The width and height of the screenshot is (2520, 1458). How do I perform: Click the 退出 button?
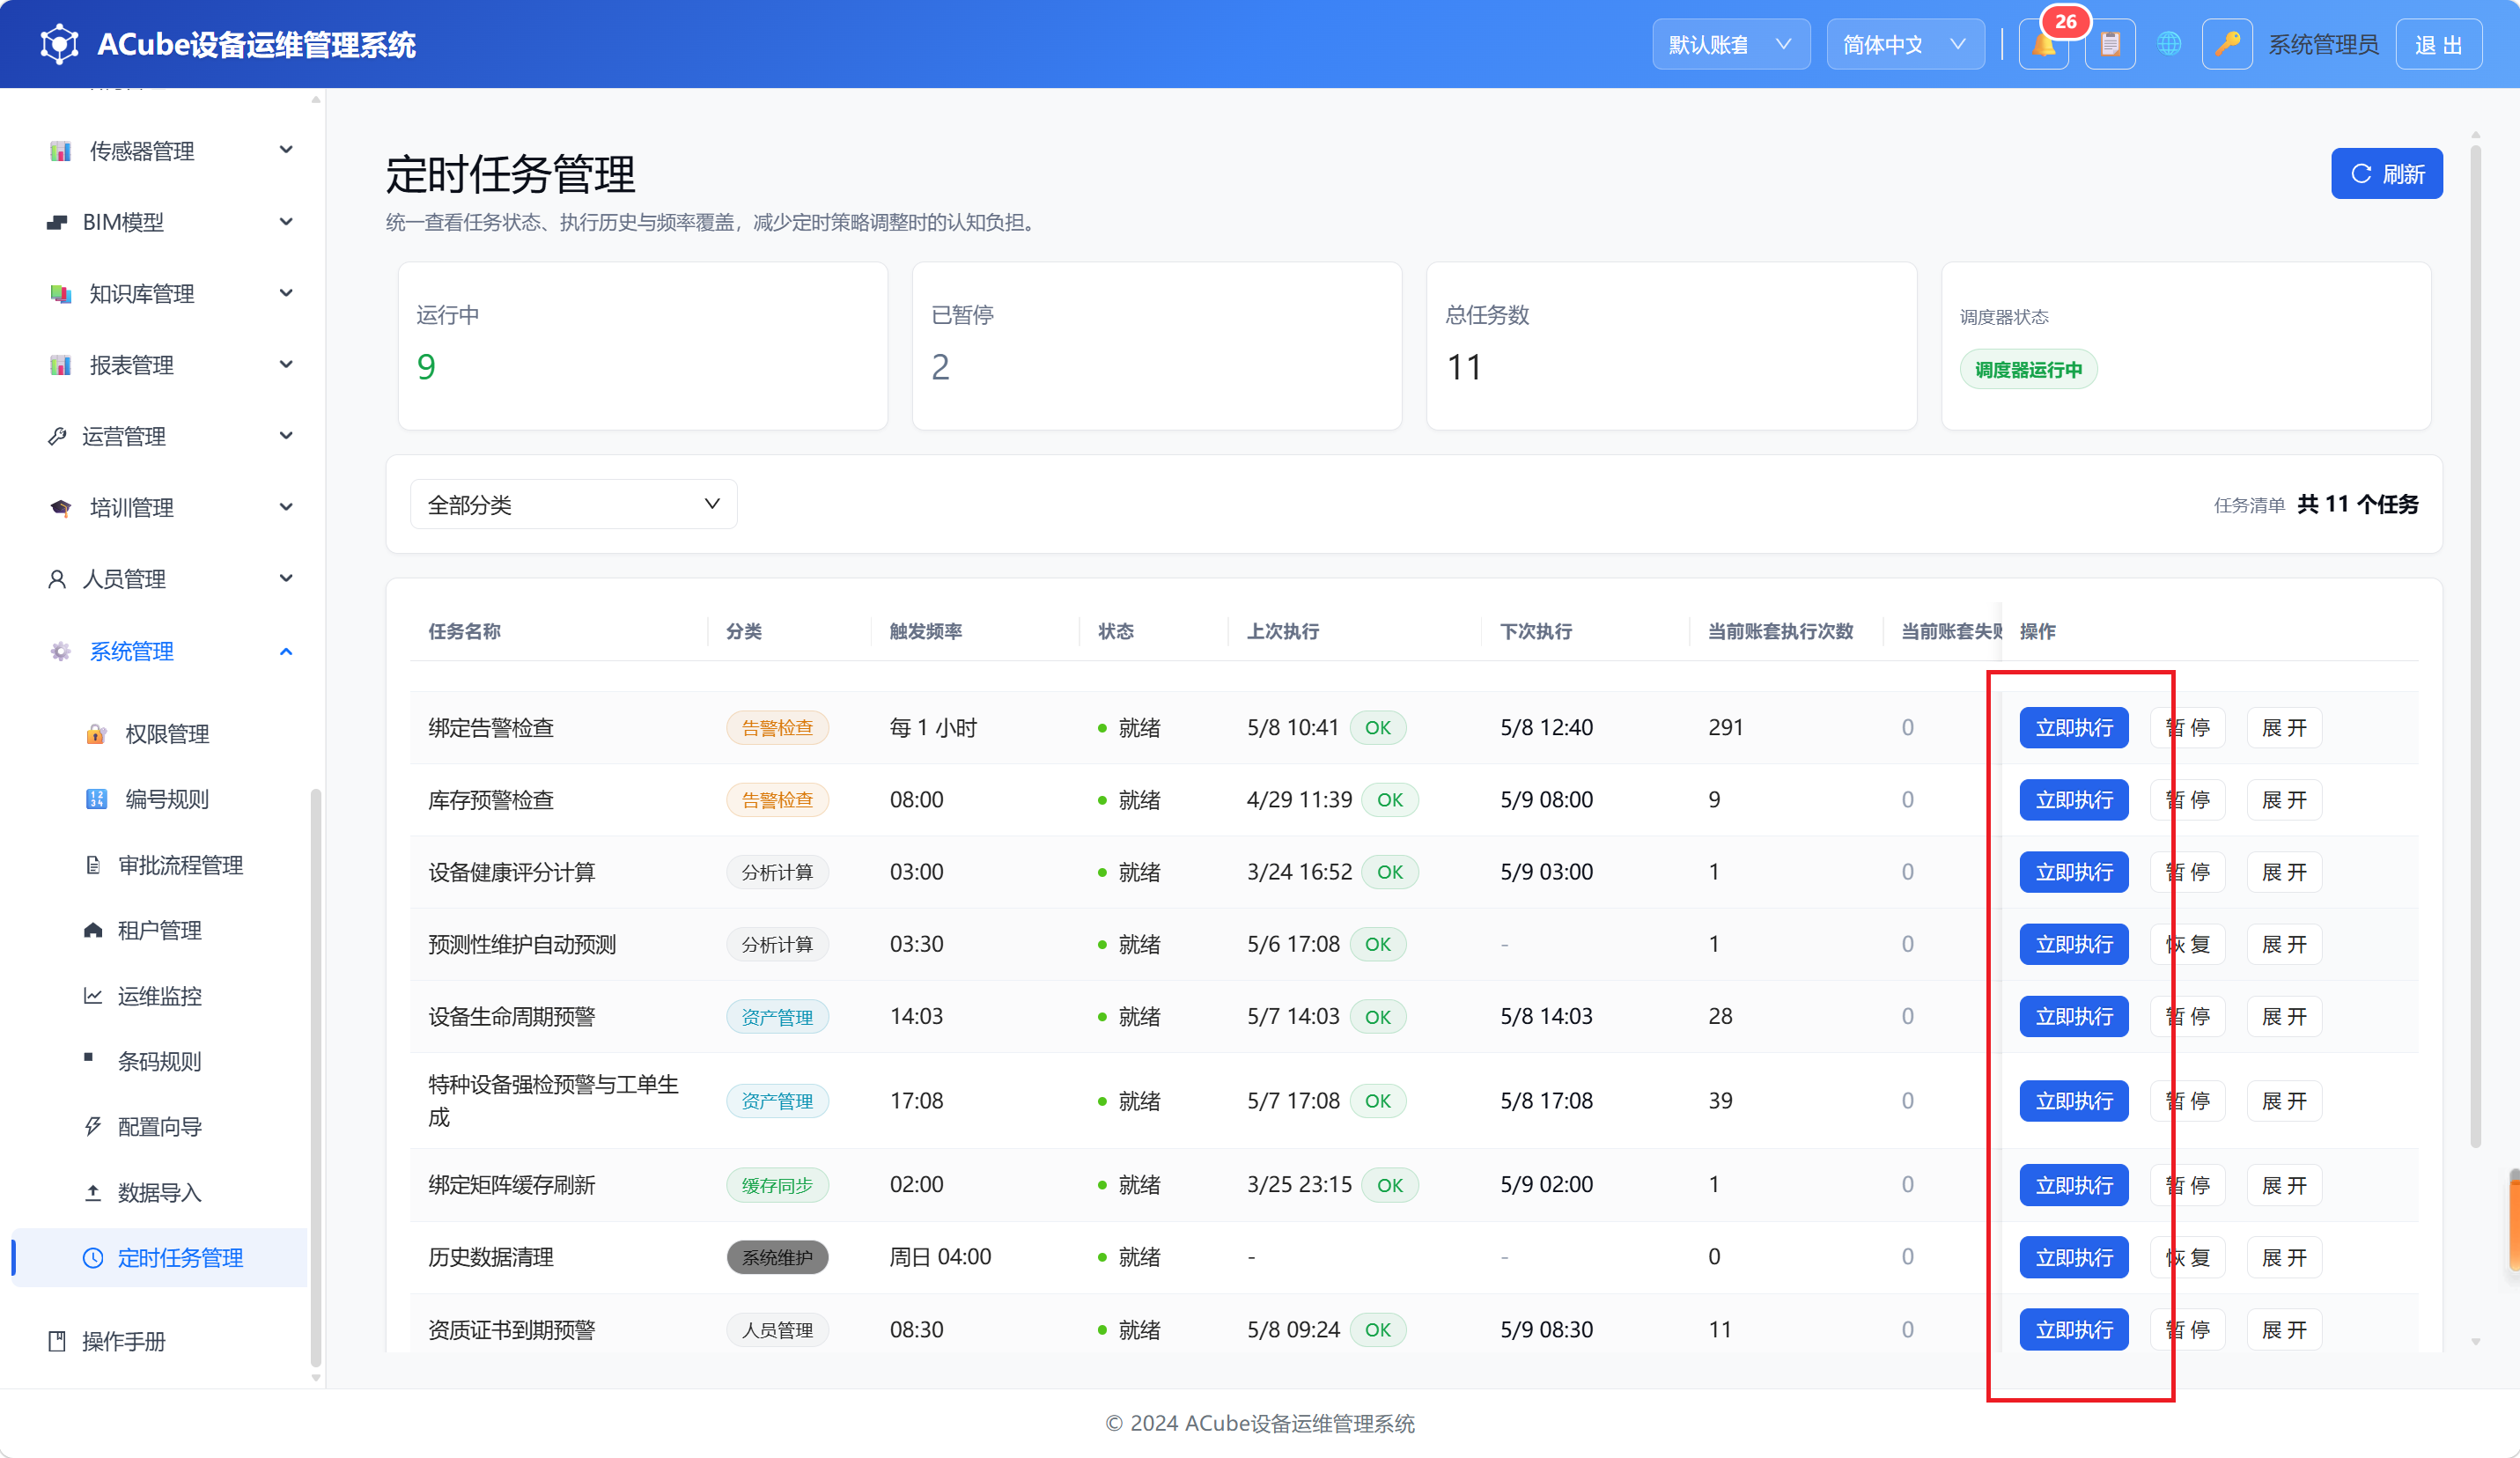click(2438, 45)
